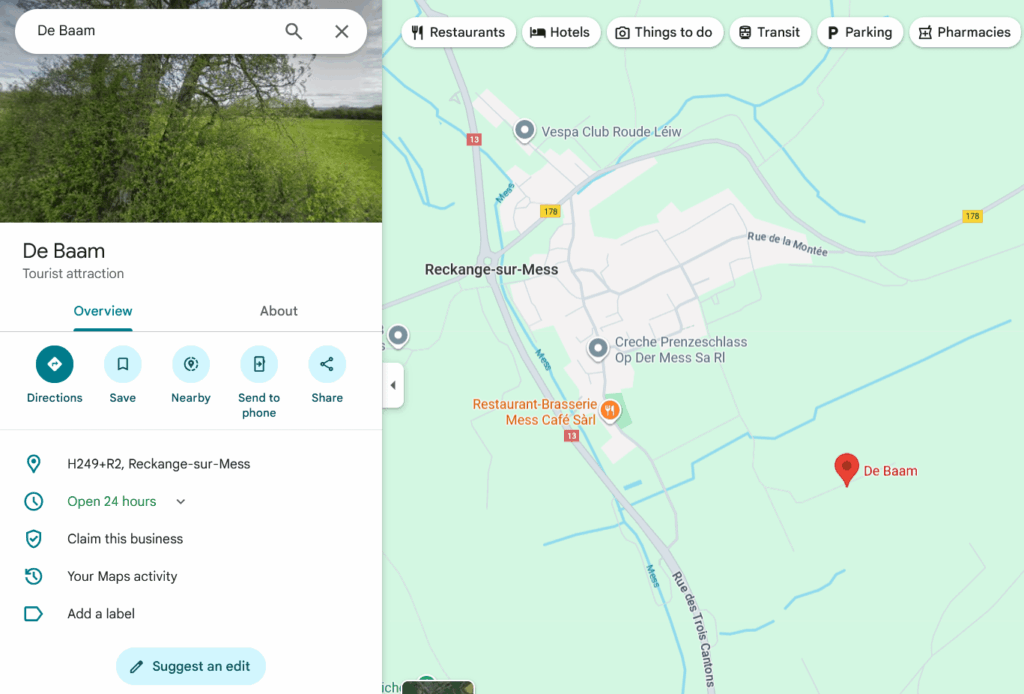Screen dimensions: 1024x694
Task: Click the red De Baam map pin
Action: pos(846,468)
